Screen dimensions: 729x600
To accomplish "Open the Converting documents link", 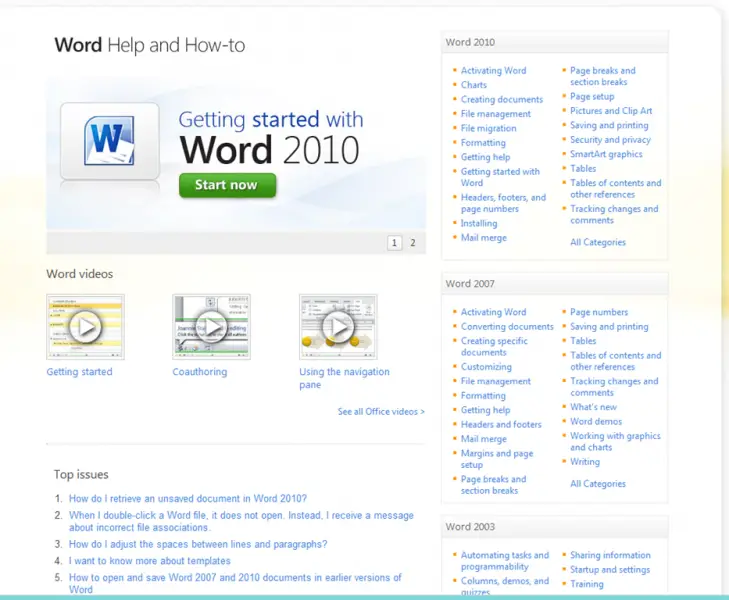I will point(507,327).
